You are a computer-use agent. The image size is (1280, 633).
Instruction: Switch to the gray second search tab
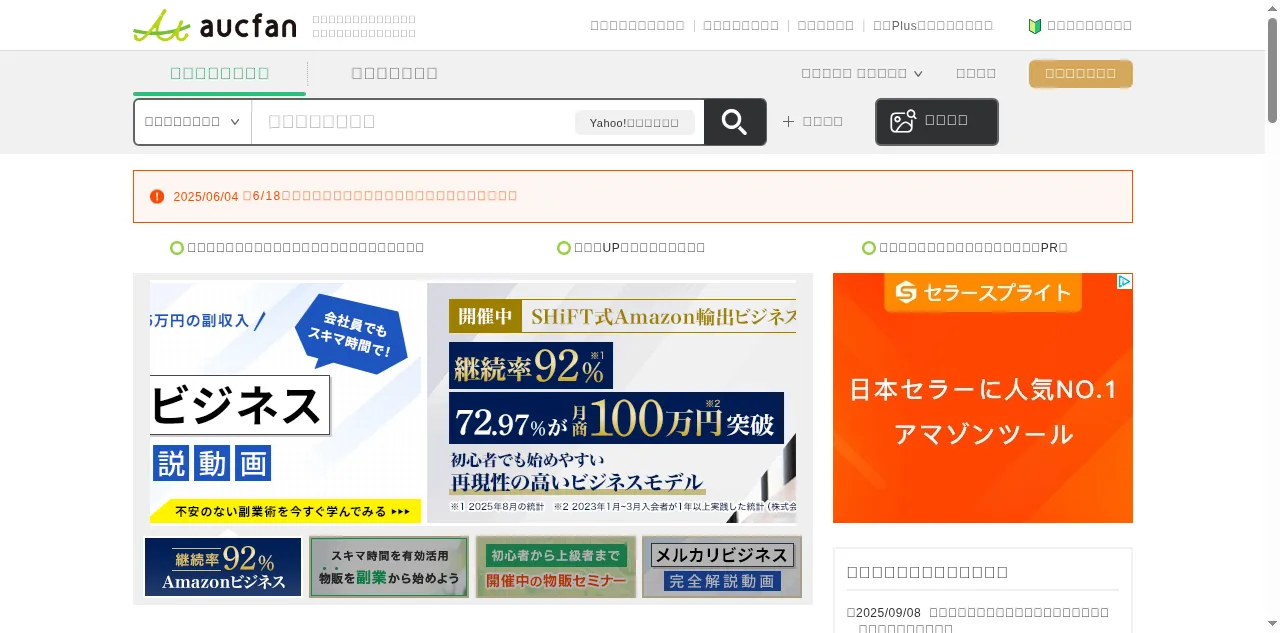pyautogui.click(x=394, y=73)
